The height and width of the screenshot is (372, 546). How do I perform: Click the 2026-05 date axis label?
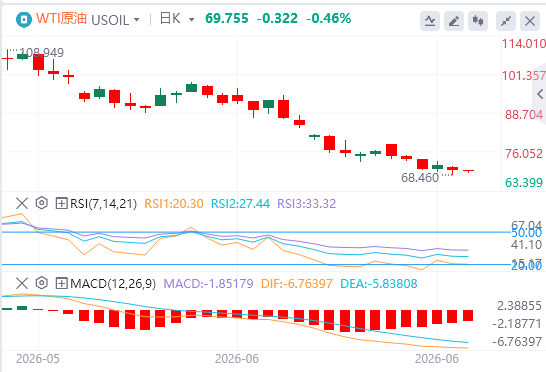(x=38, y=358)
